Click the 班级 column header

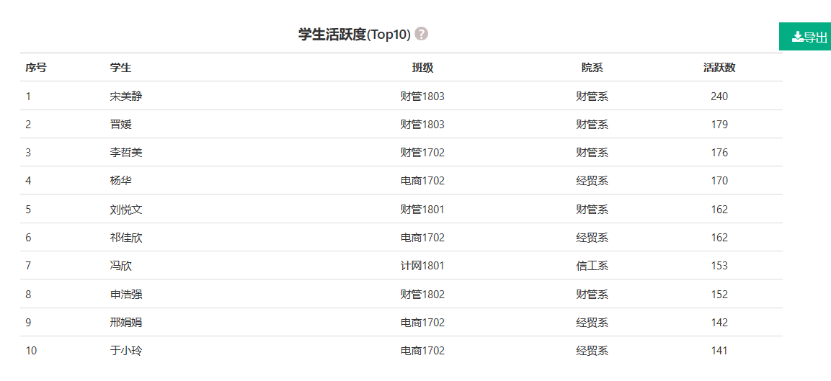click(x=422, y=68)
